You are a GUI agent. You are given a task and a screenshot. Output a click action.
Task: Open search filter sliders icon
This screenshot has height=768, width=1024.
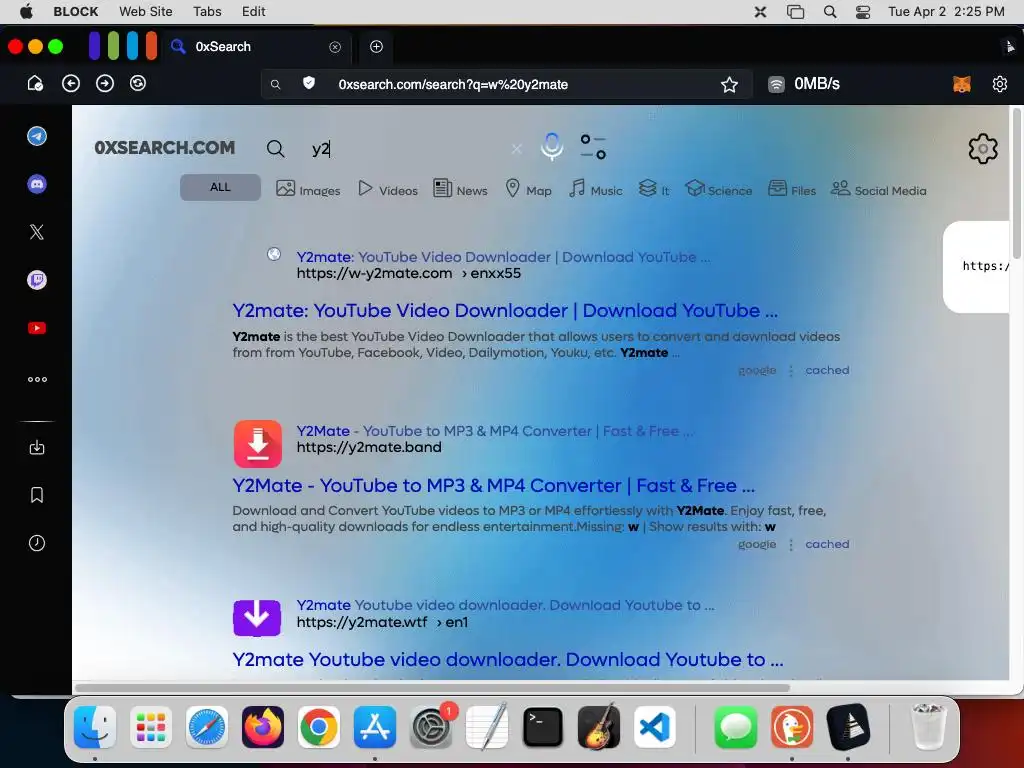click(593, 147)
